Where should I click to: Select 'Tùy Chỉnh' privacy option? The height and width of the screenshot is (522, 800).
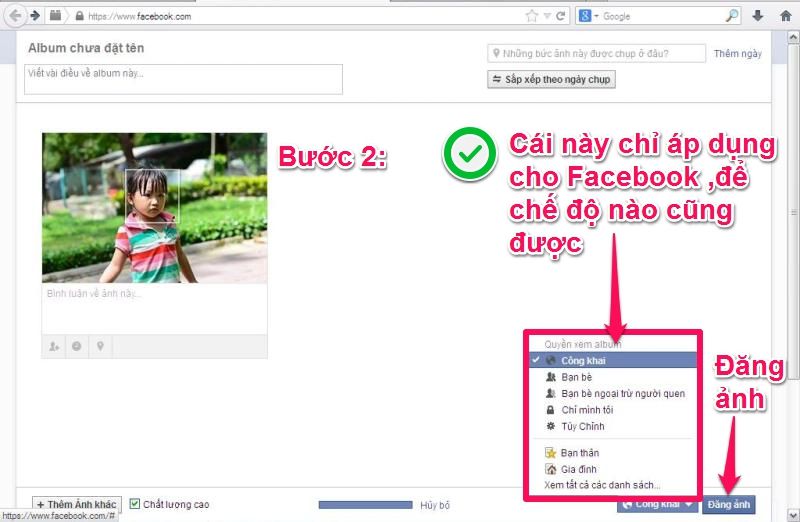613,426
